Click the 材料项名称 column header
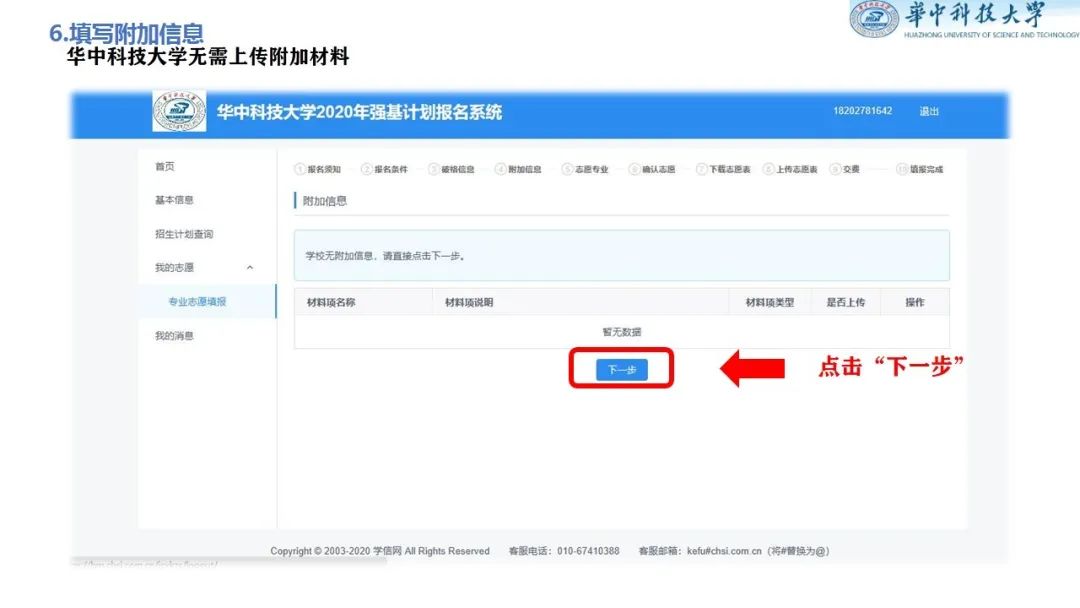Image resolution: width=1080 pixels, height=608 pixels. [x=331, y=302]
